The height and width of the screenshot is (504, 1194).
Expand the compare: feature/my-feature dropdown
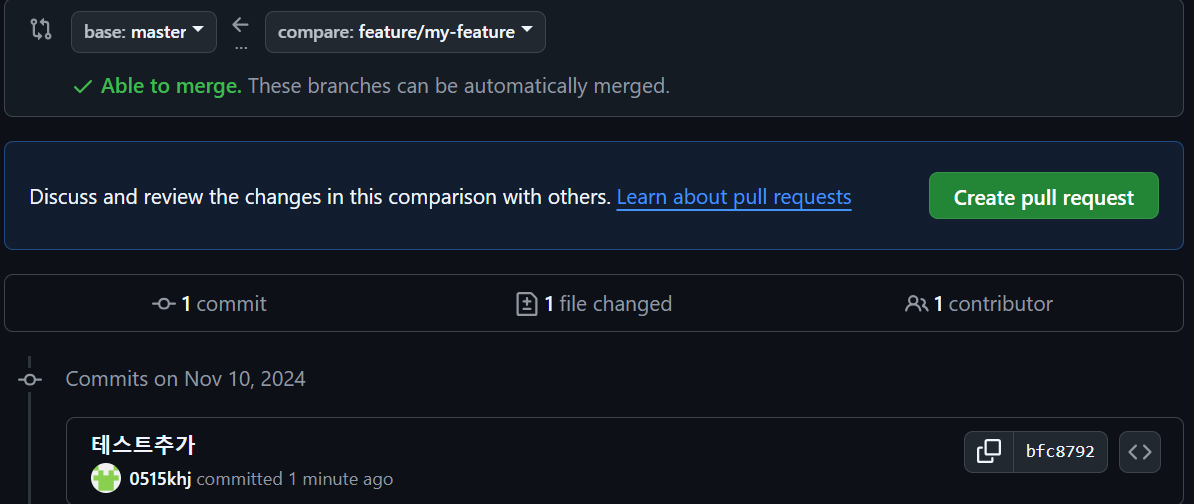405,32
